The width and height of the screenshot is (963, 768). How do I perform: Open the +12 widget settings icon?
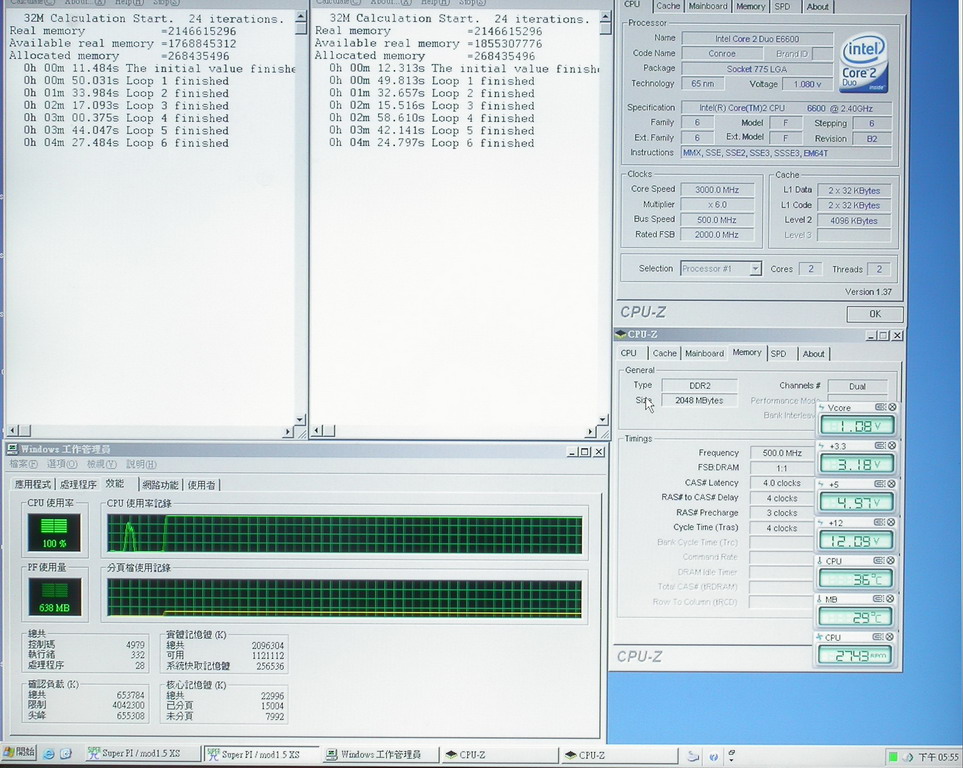[x=880, y=522]
